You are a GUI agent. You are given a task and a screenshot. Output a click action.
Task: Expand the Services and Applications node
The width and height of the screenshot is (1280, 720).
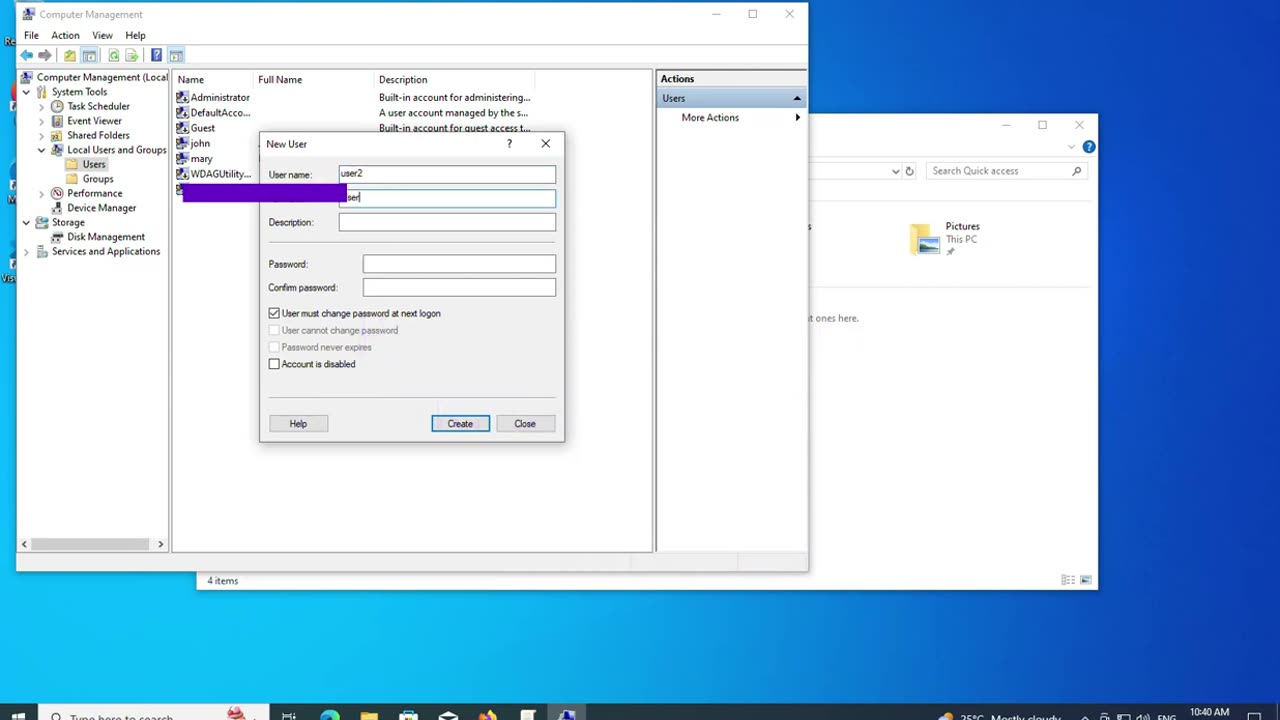point(26,251)
